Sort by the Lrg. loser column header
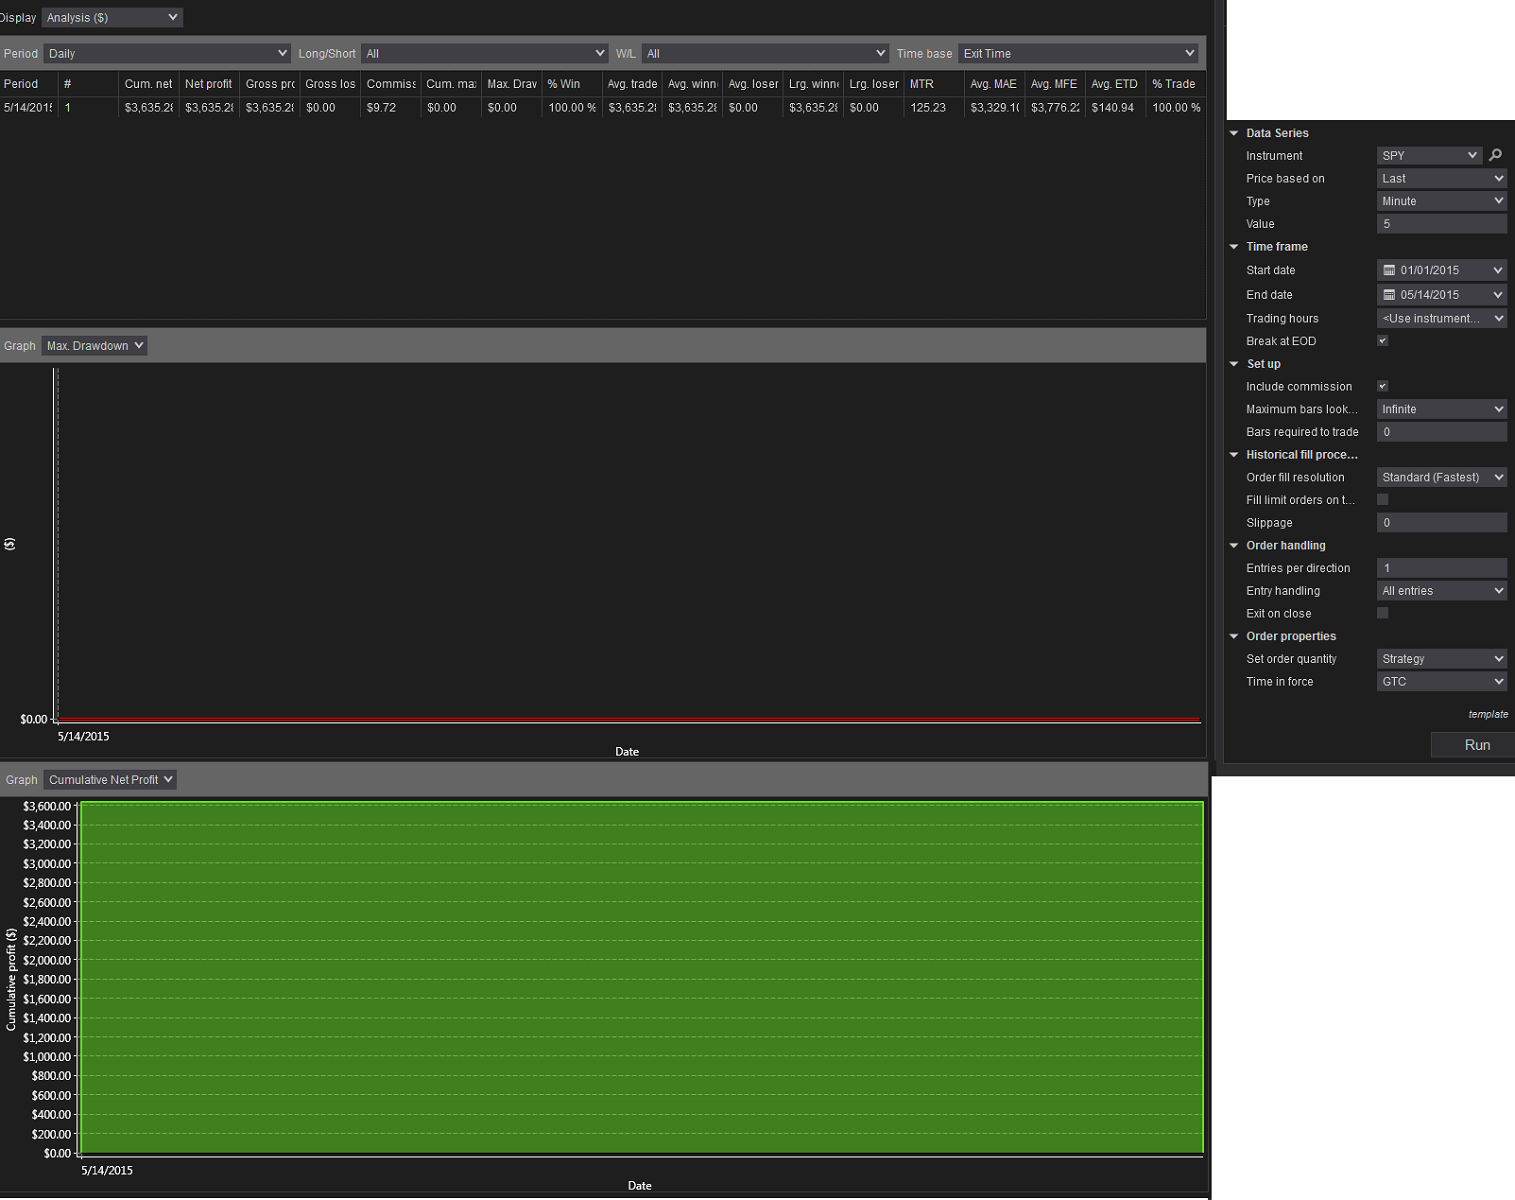1515x1200 pixels. tap(873, 84)
